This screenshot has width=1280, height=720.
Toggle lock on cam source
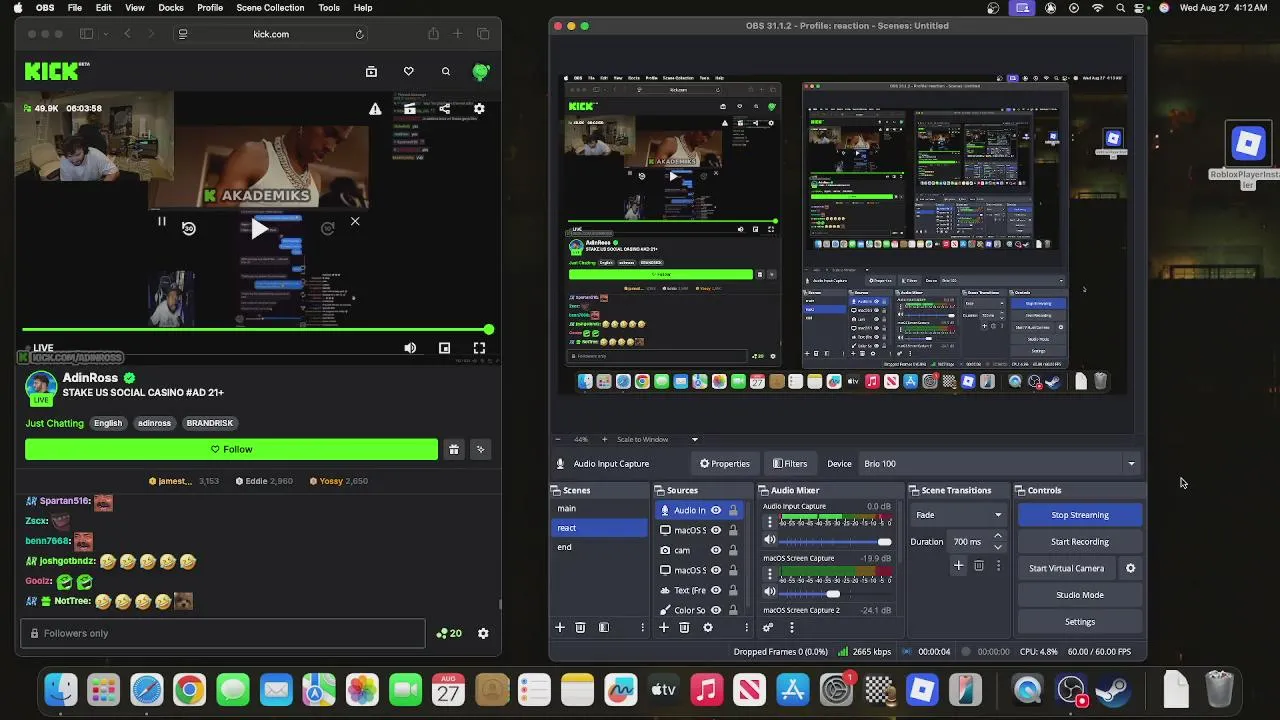click(x=733, y=550)
